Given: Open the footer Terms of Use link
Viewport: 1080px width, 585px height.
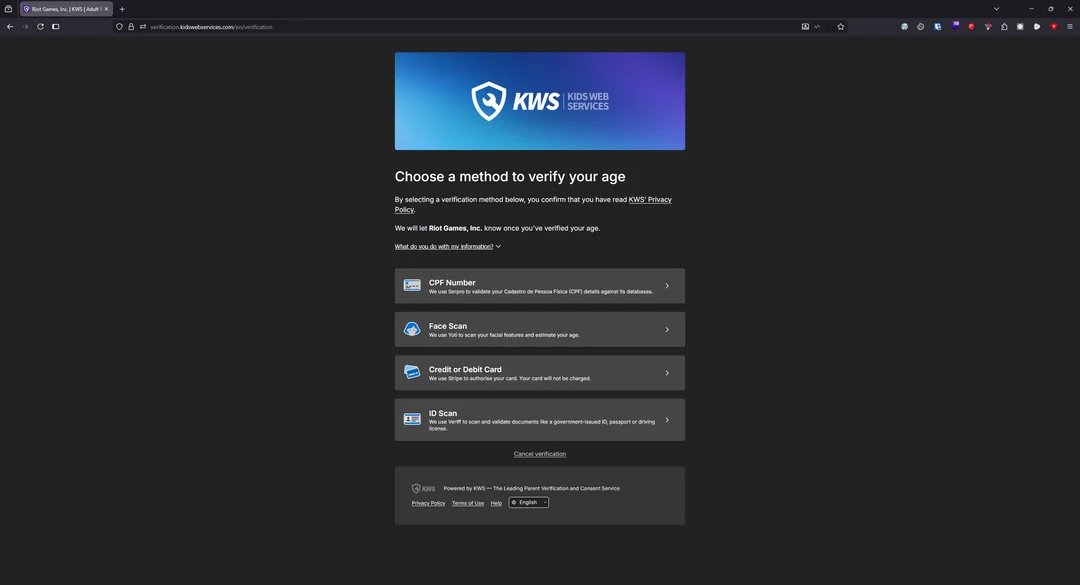Looking at the screenshot, I should pyautogui.click(x=468, y=503).
